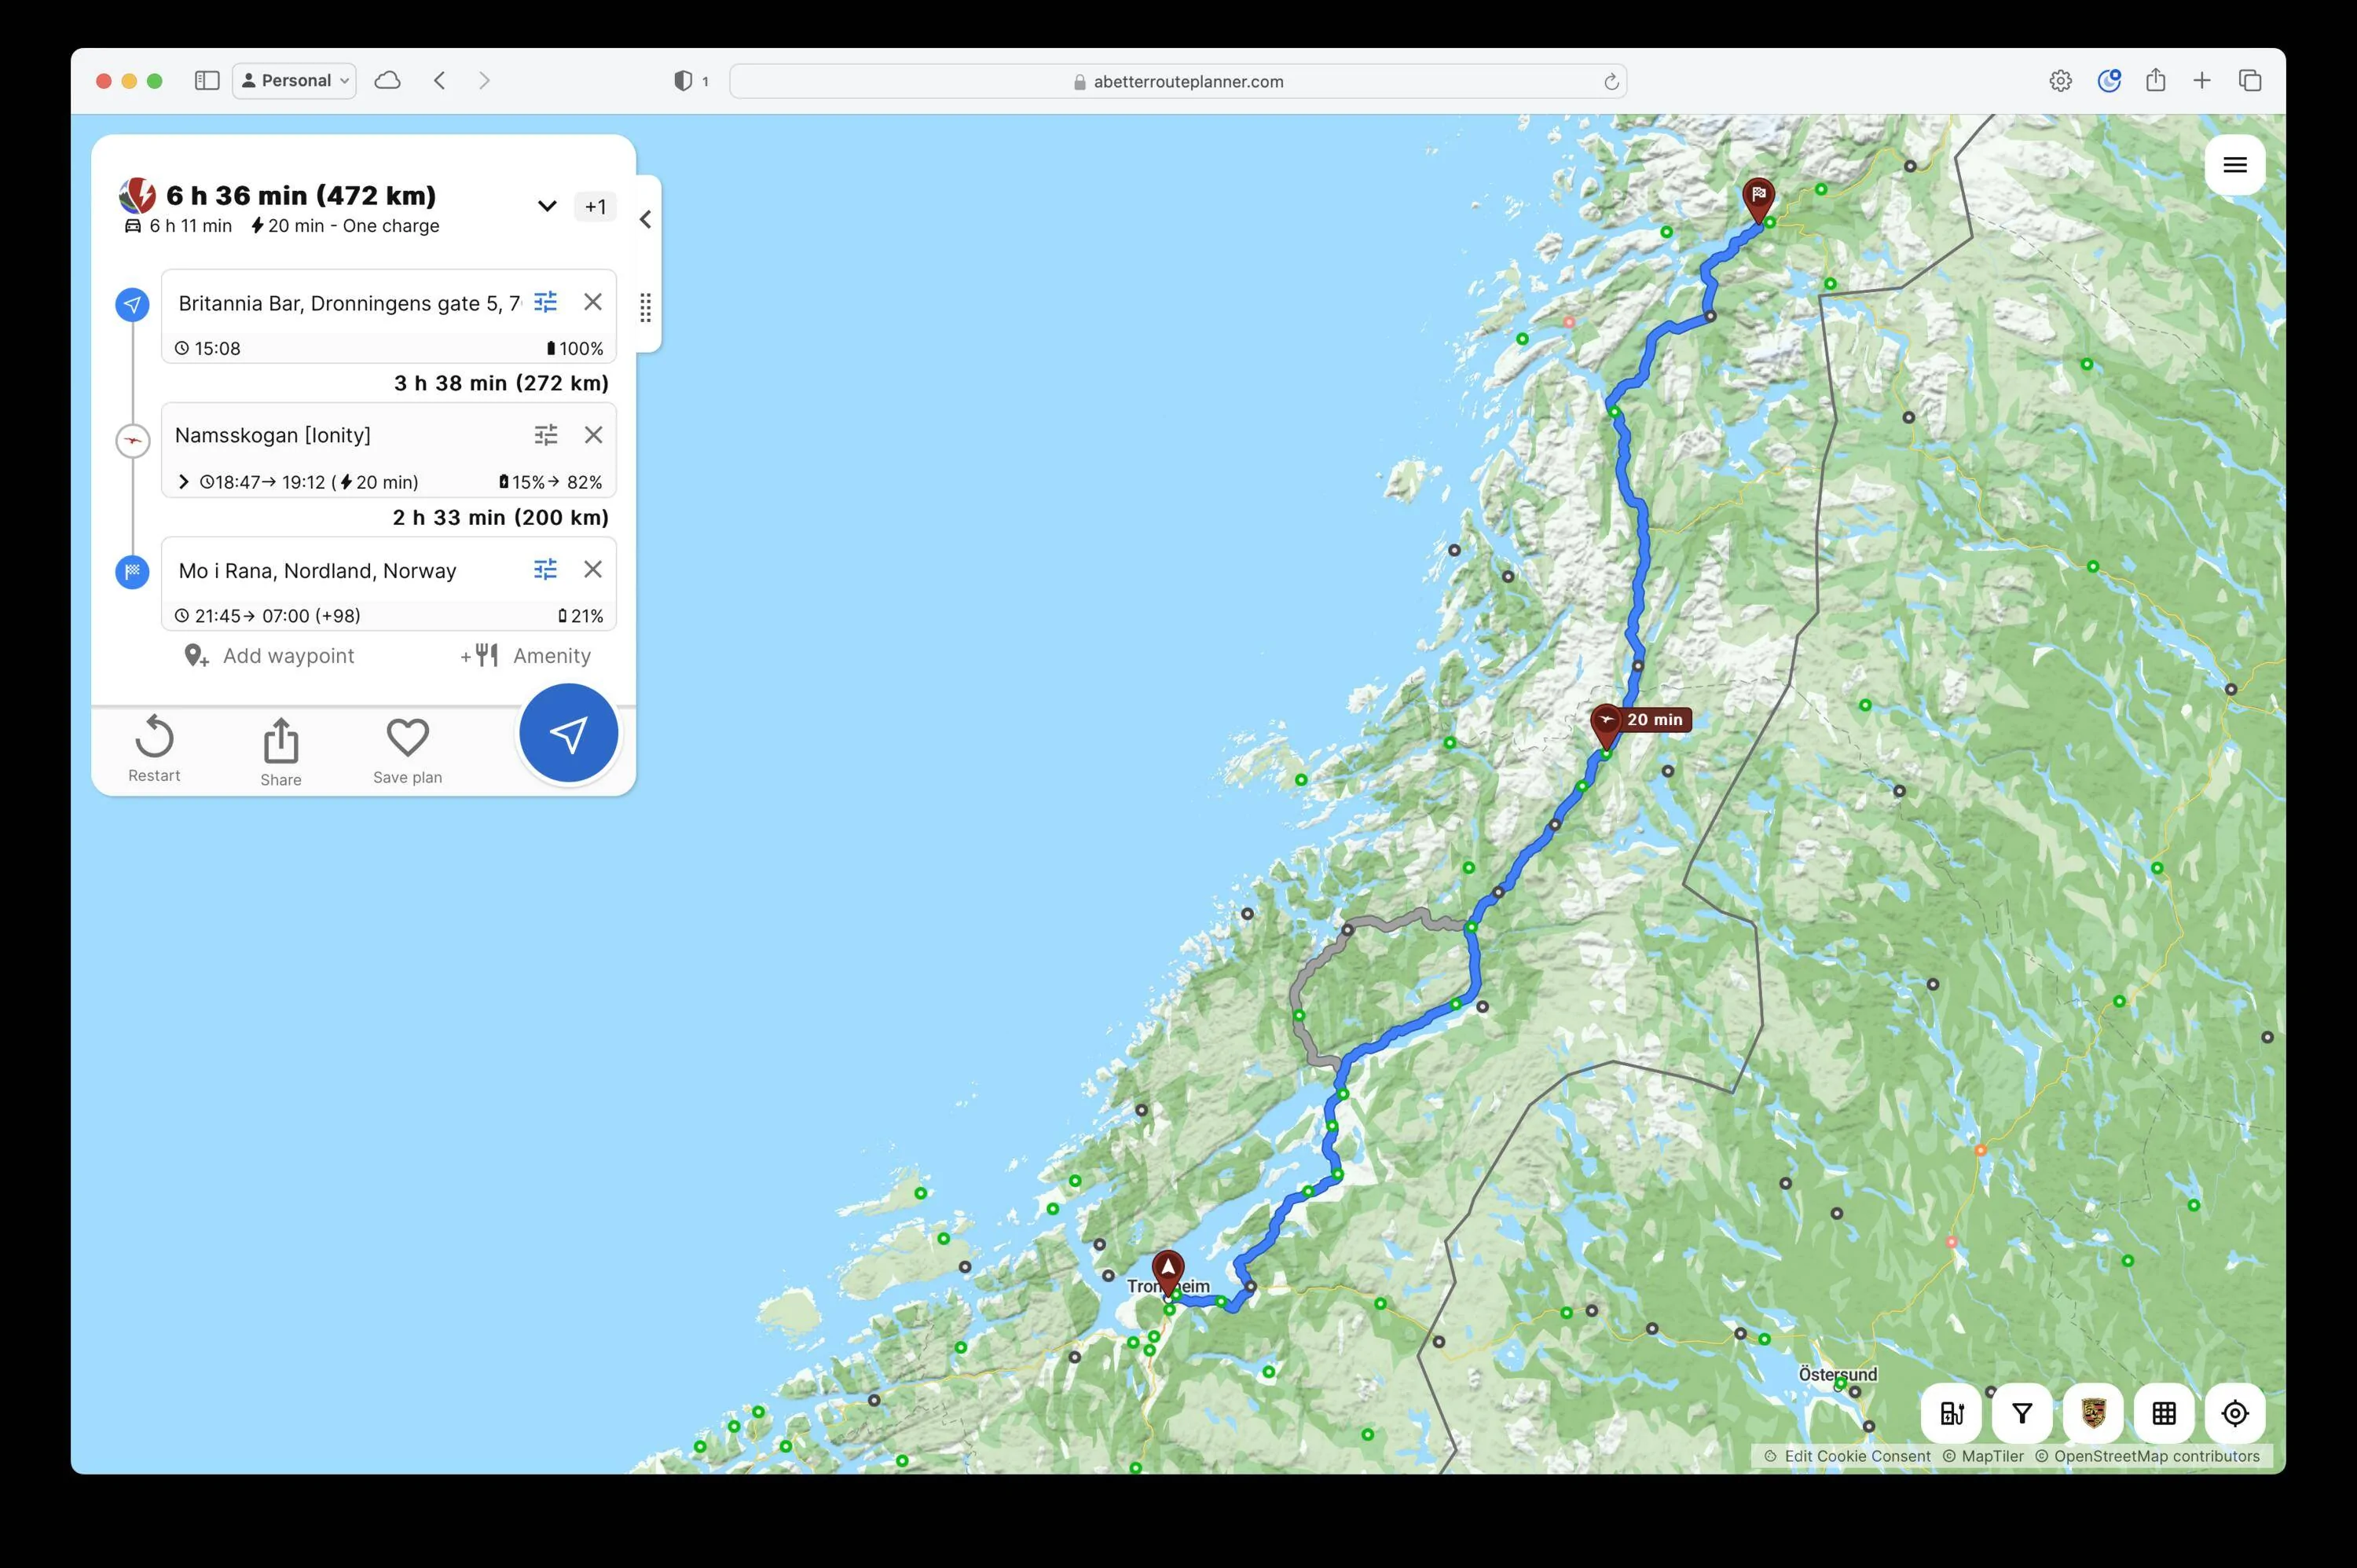Image resolution: width=2357 pixels, height=1568 pixels.
Task: Add a new waypoint
Action: click(x=270, y=656)
